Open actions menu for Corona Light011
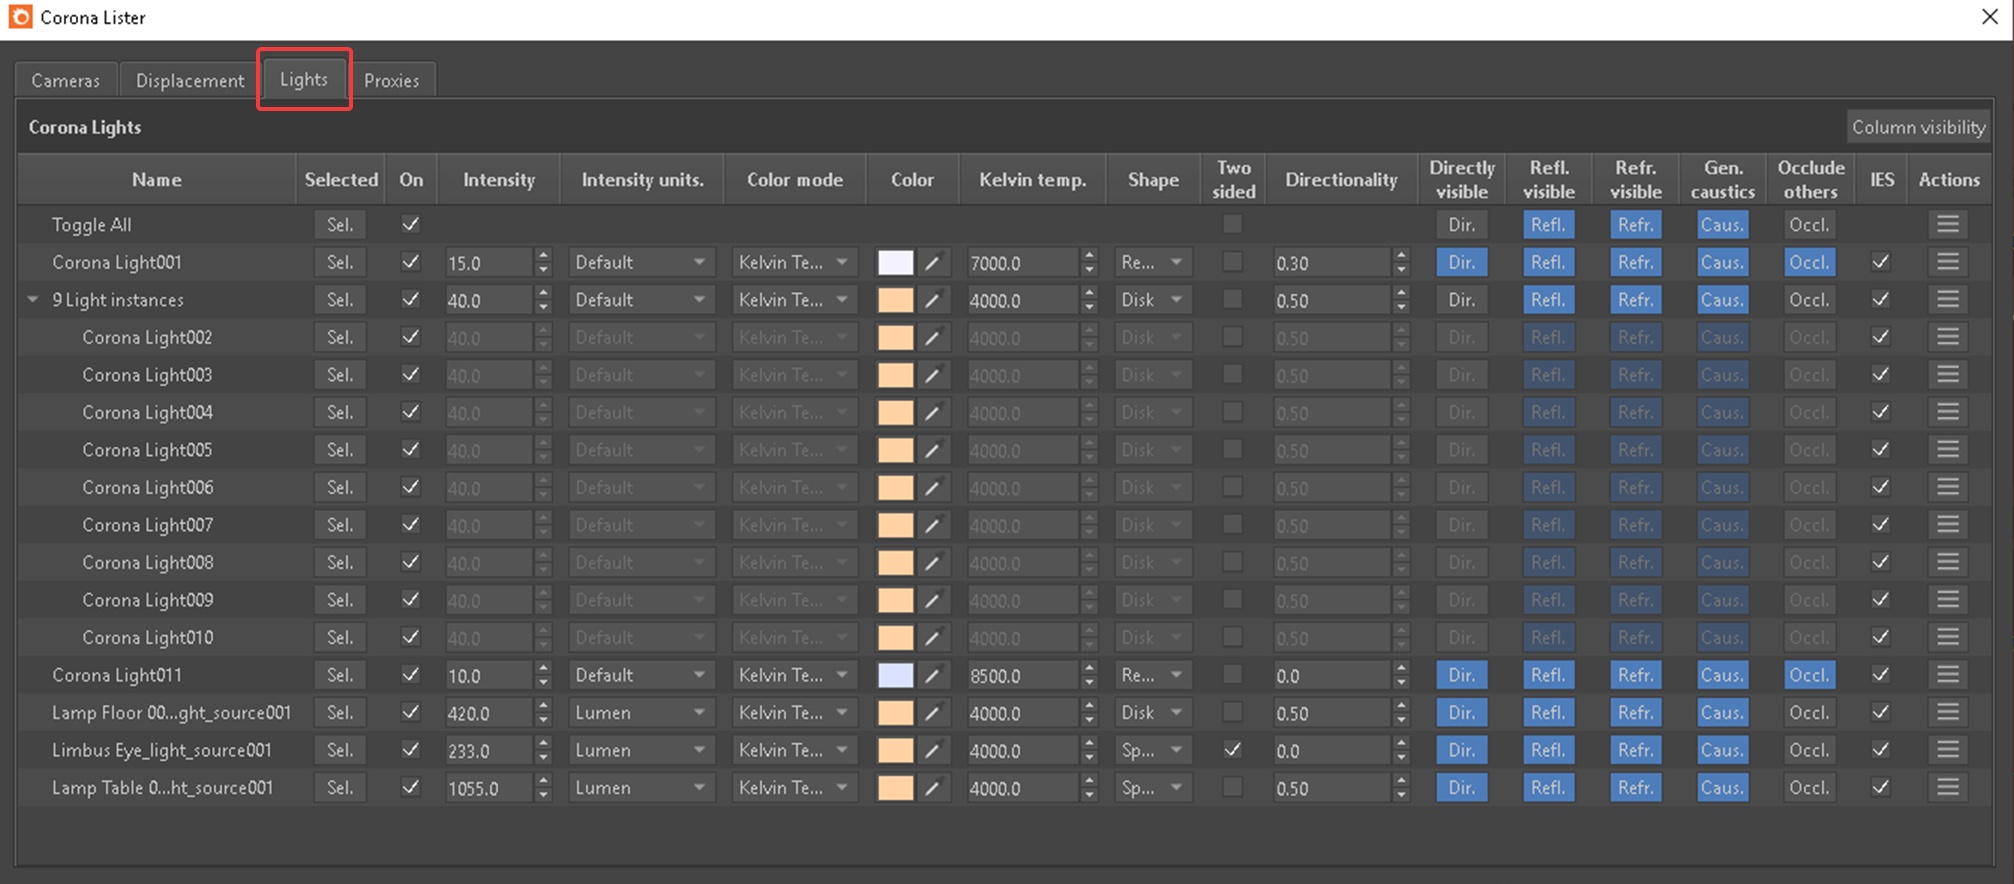This screenshot has height=884, width=2014. (x=1947, y=675)
